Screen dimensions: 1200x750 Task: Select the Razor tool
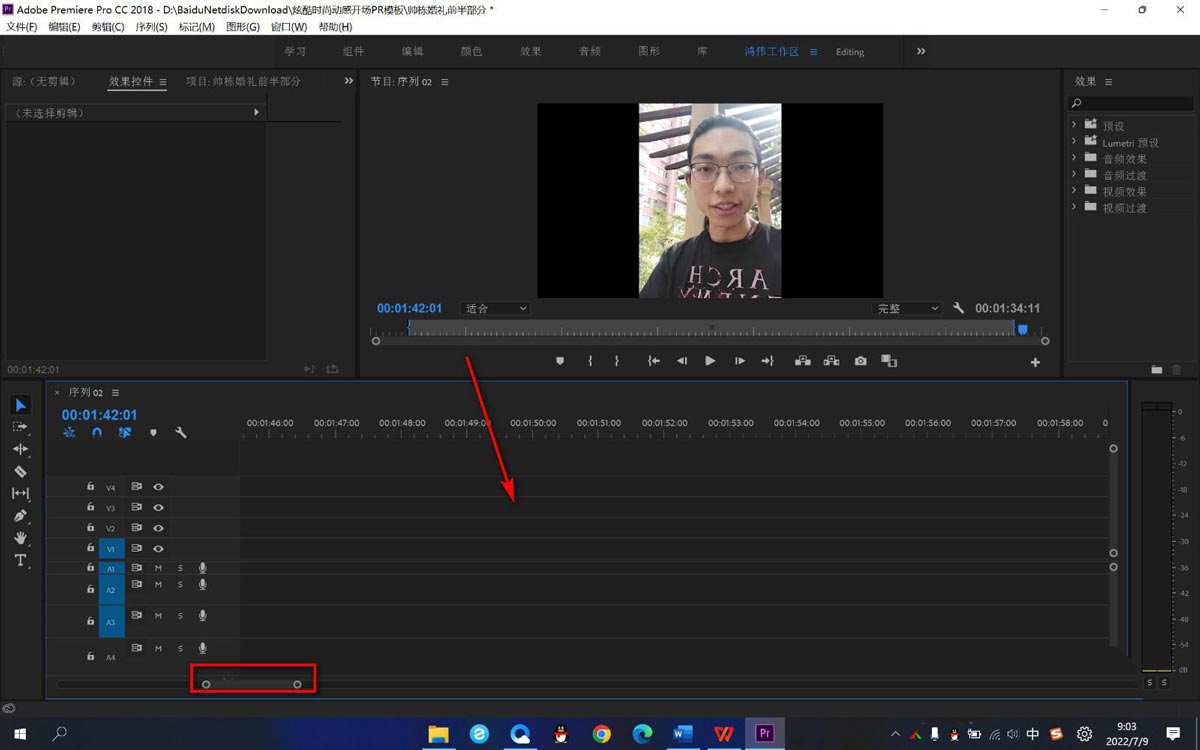(20, 471)
